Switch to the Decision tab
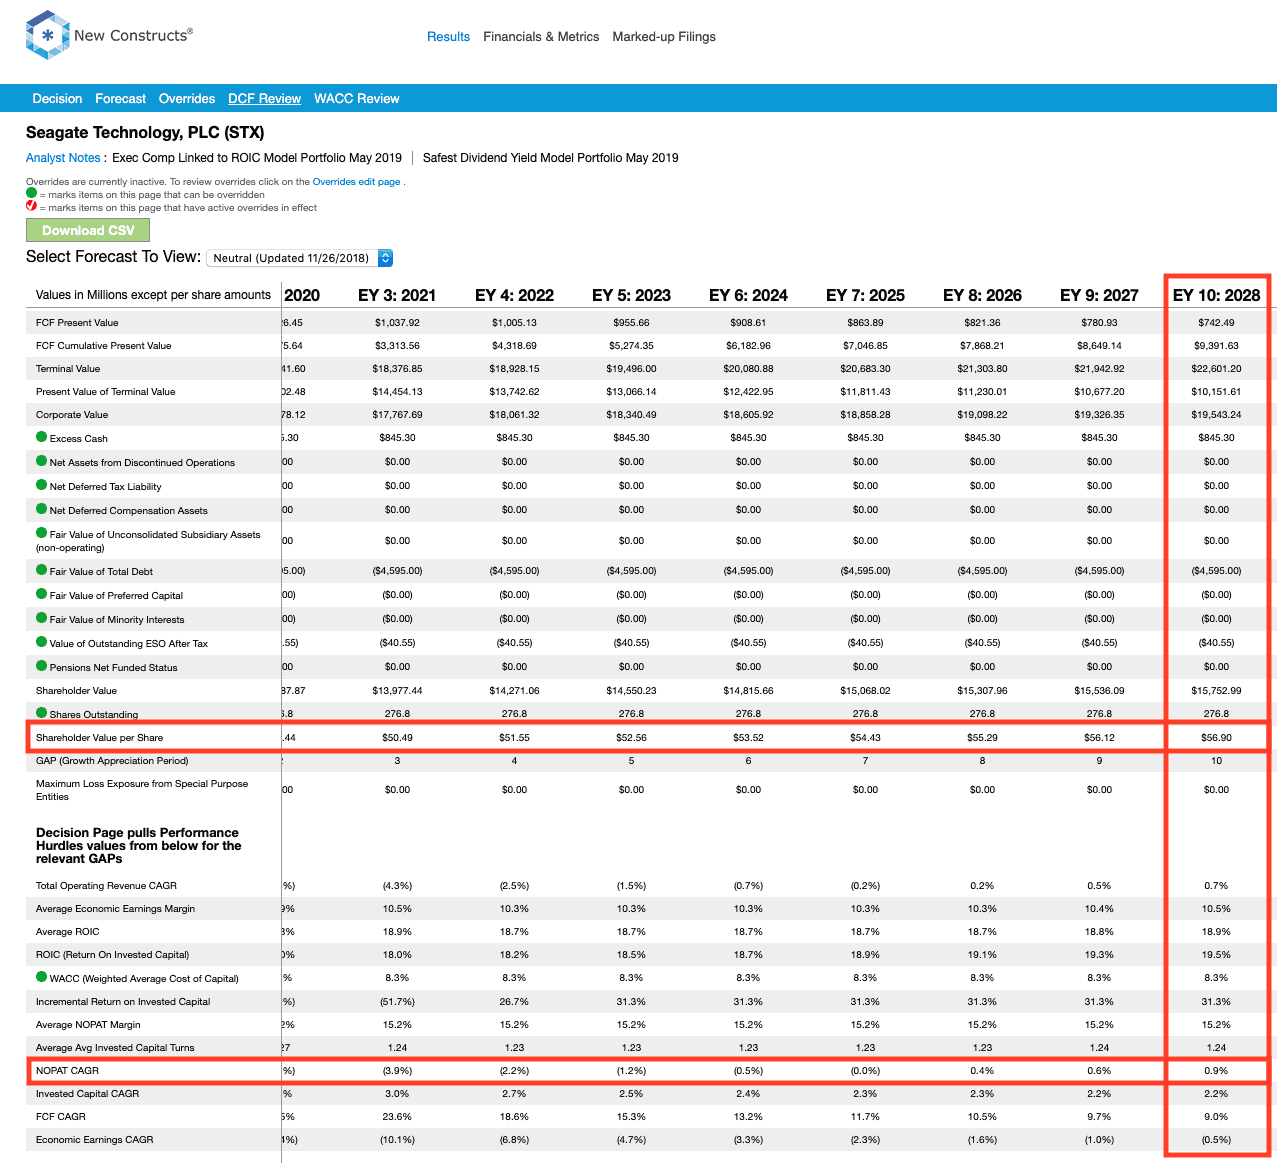This screenshot has height=1163, width=1277. click(57, 99)
